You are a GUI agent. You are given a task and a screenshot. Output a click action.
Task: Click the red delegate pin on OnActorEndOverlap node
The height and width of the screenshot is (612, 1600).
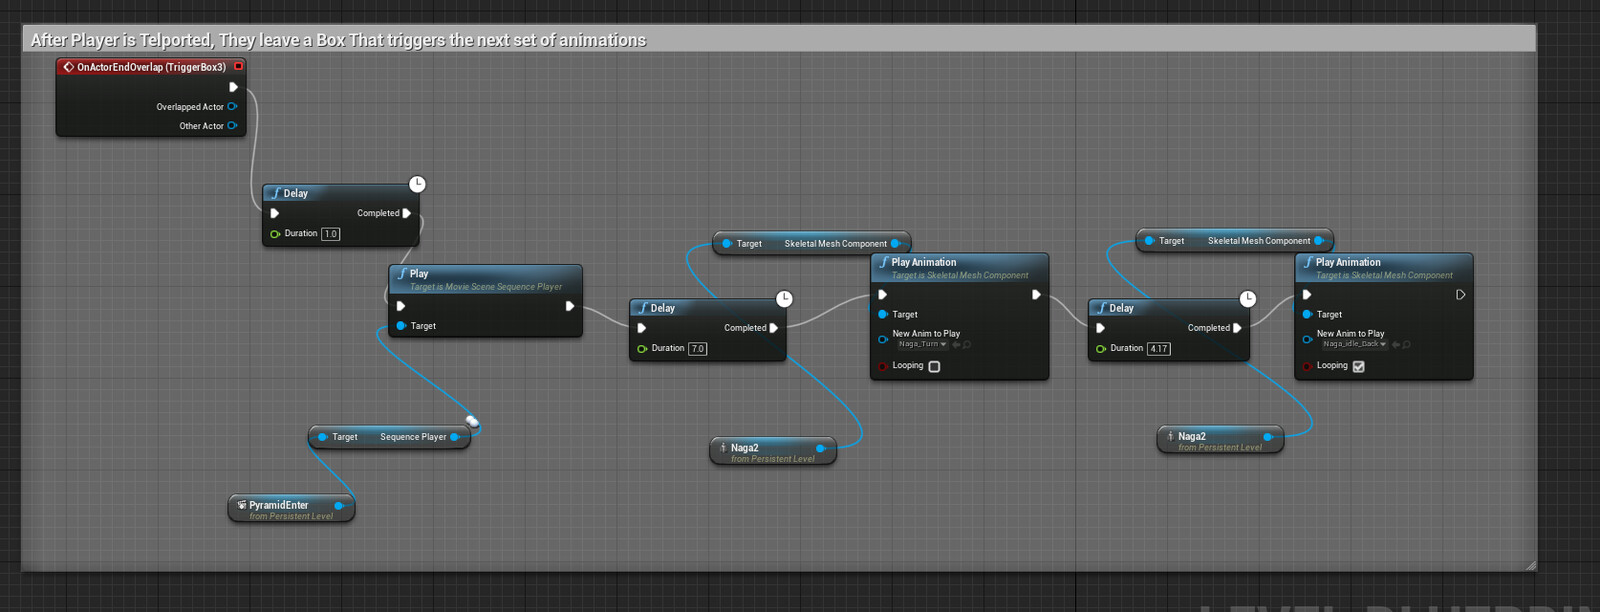[x=238, y=67]
